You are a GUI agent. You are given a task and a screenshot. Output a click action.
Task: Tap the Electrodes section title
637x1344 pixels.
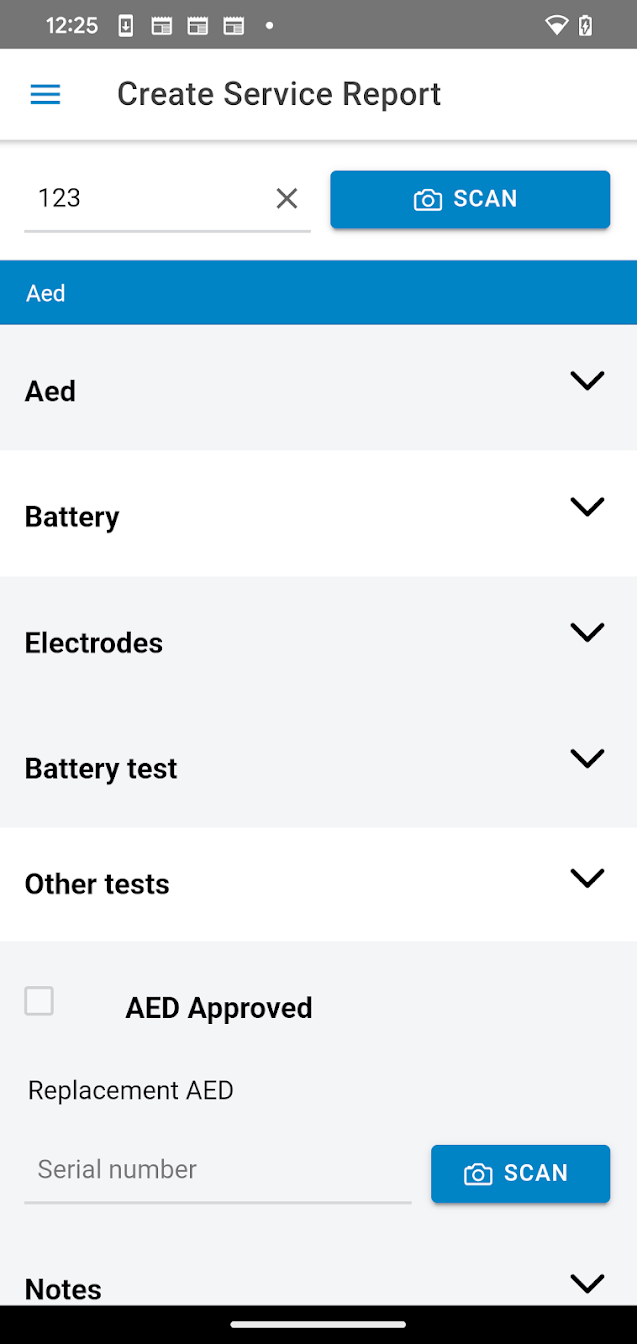coord(94,643)
